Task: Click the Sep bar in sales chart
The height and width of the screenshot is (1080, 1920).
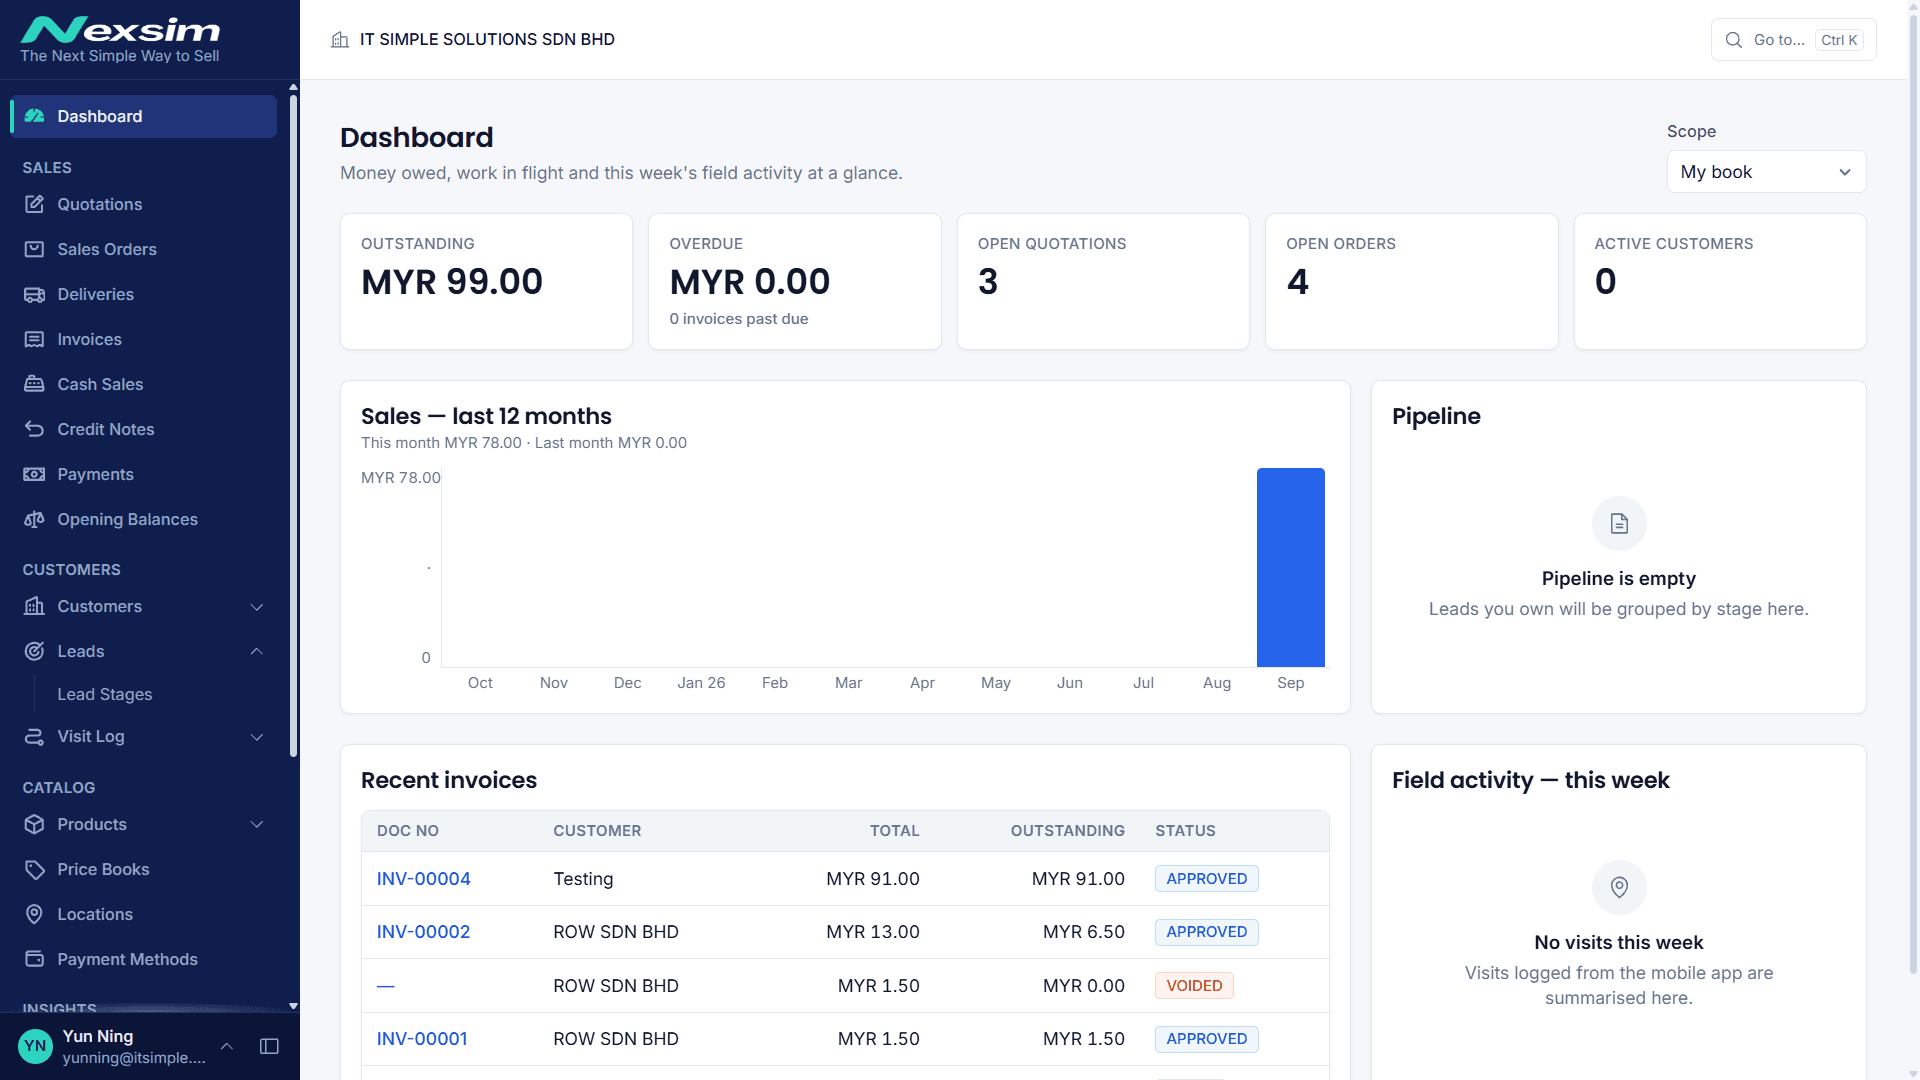Action: 1290,567
